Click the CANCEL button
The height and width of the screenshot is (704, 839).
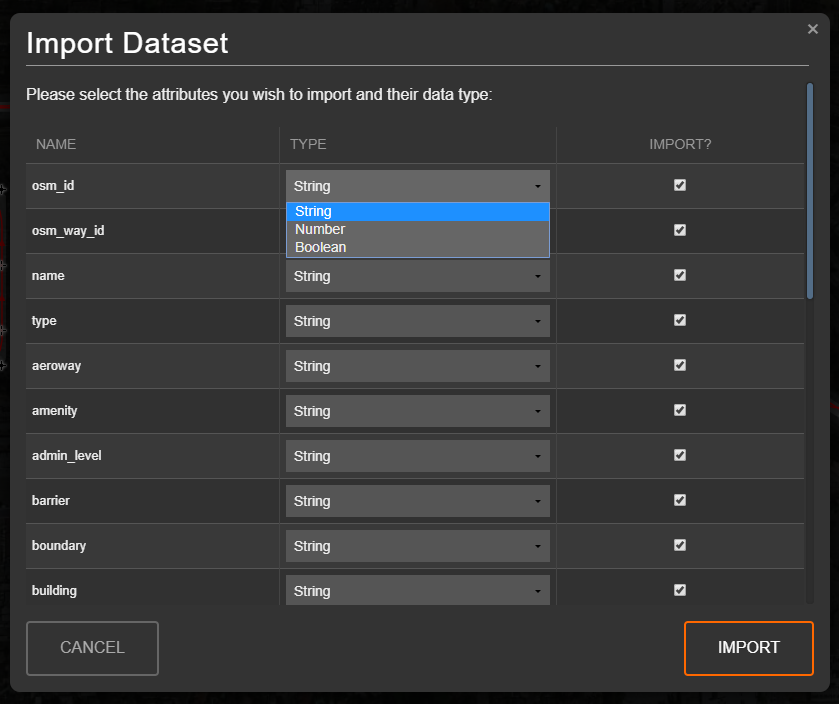[x=92, y=648]
